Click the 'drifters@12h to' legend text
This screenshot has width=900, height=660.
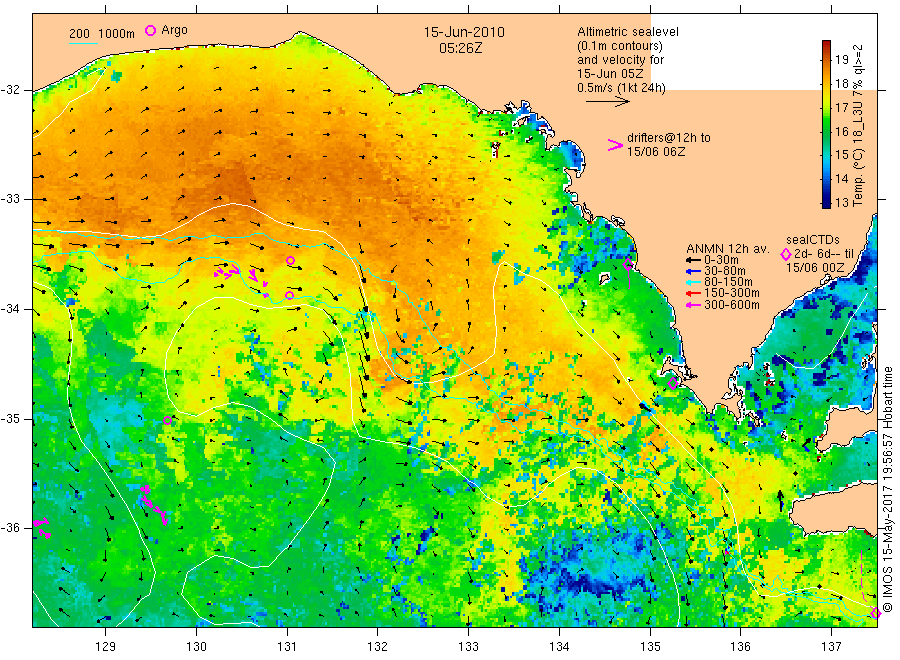669,138
